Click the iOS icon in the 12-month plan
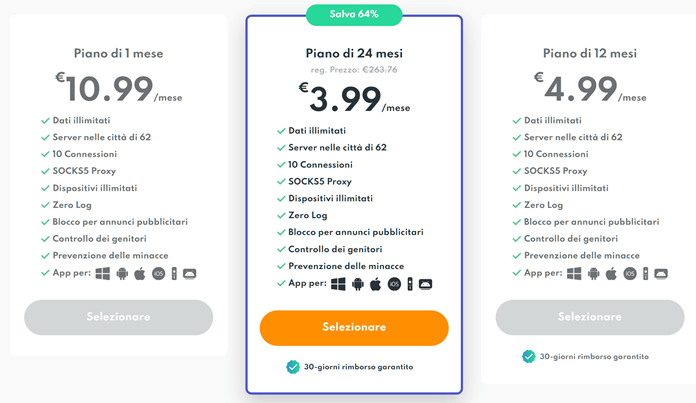696x403 pixels. point(630,273)
